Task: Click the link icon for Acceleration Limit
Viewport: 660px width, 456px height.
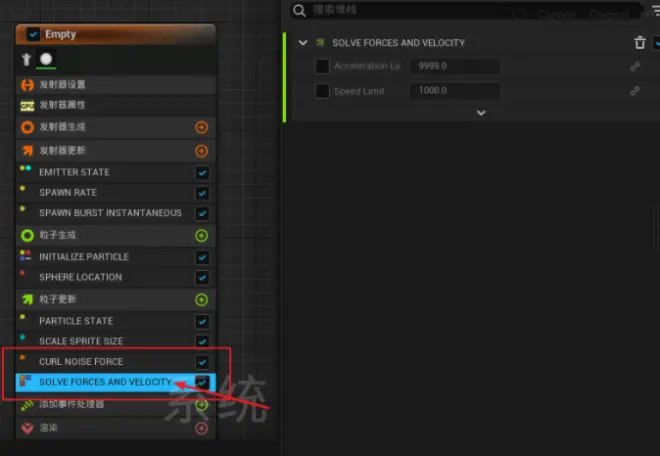Action: (635, 66)
